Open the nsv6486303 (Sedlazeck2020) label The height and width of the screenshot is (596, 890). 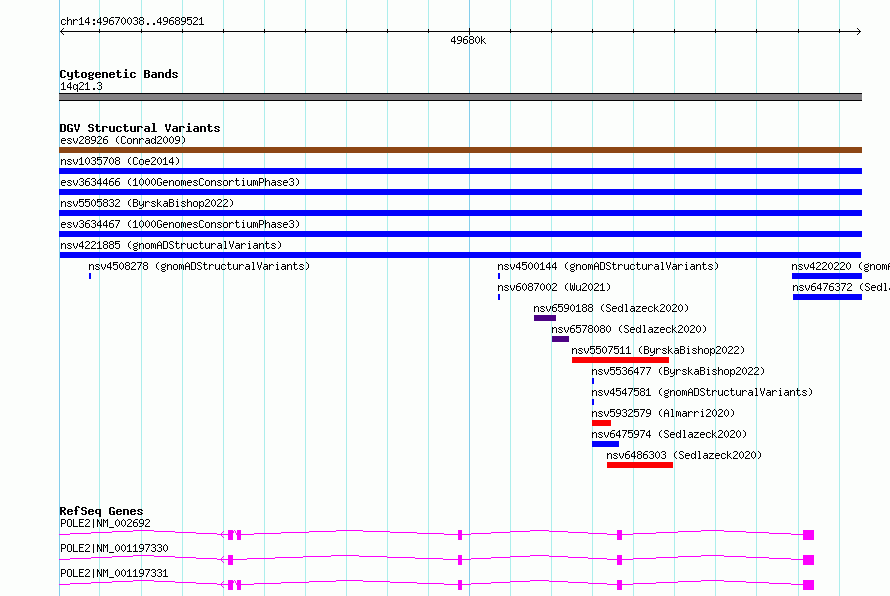684,455
